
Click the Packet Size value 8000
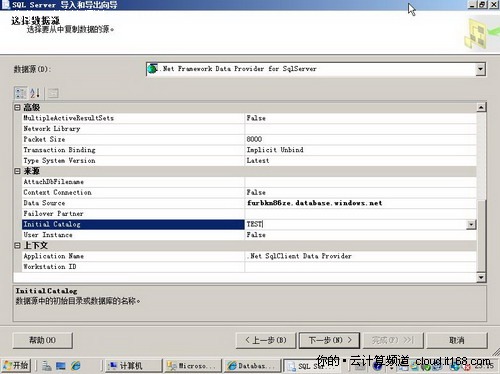254,139
